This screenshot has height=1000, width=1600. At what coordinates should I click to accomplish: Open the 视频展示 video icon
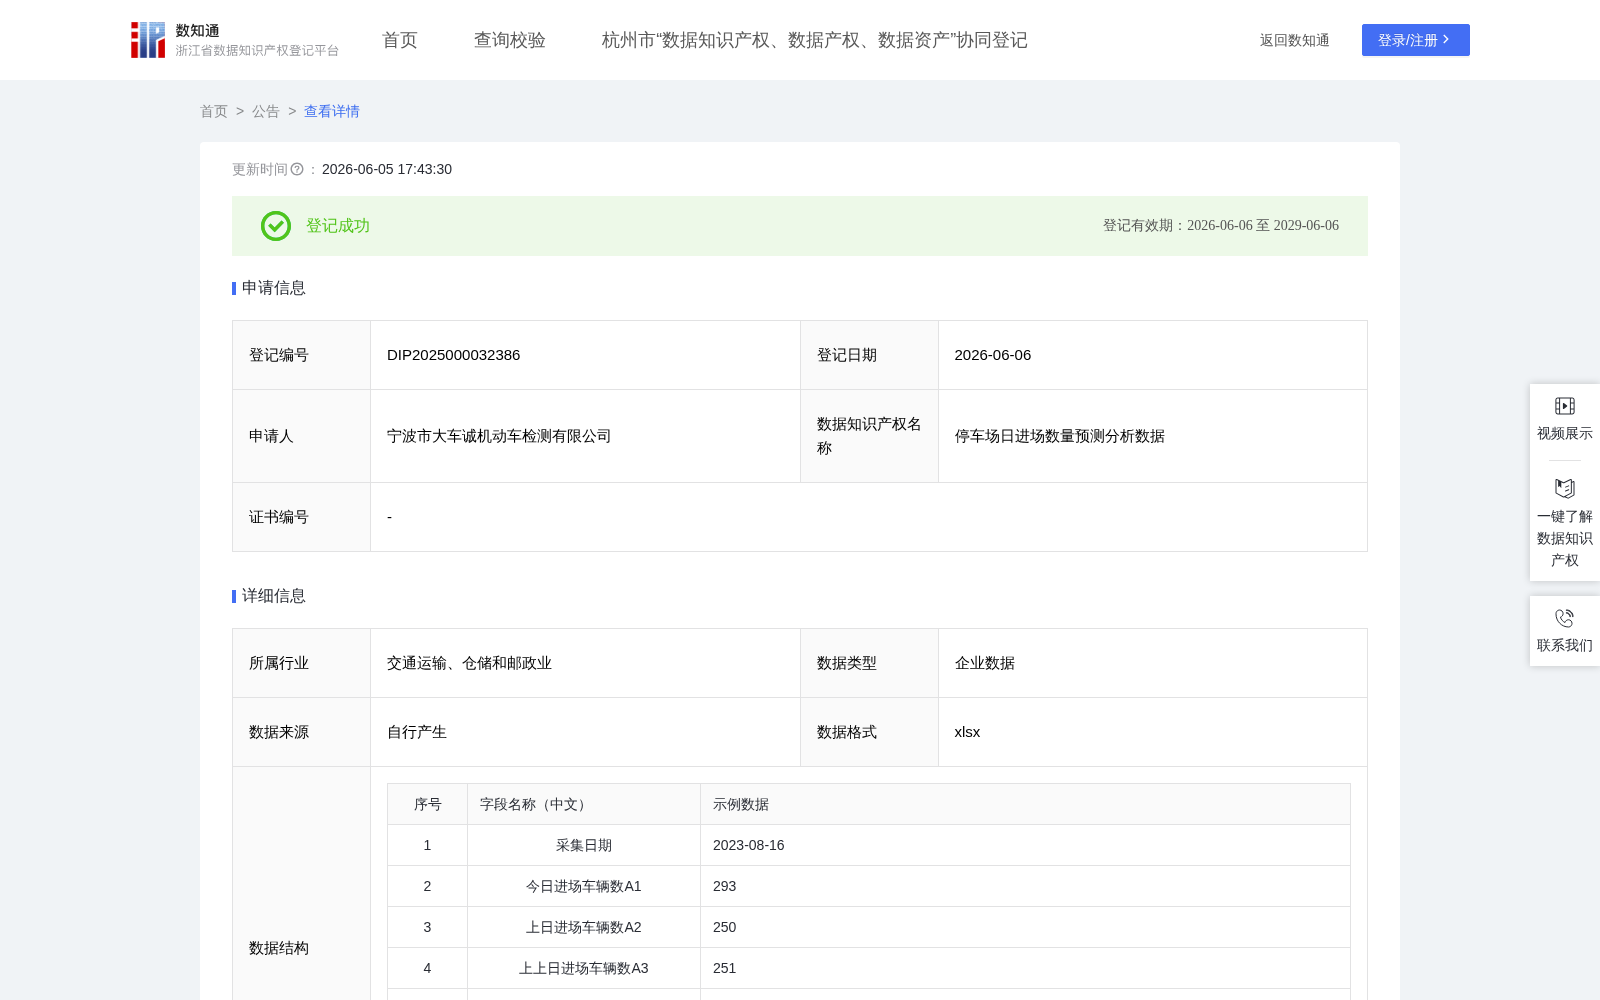[1565, 406]
